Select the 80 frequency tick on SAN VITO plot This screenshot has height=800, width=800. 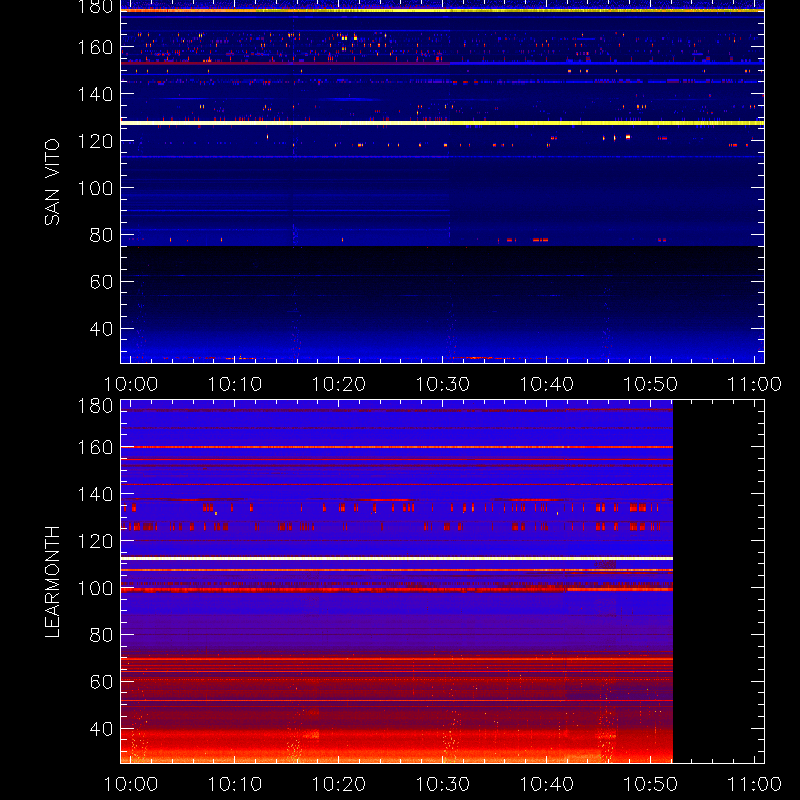[101, 235]
